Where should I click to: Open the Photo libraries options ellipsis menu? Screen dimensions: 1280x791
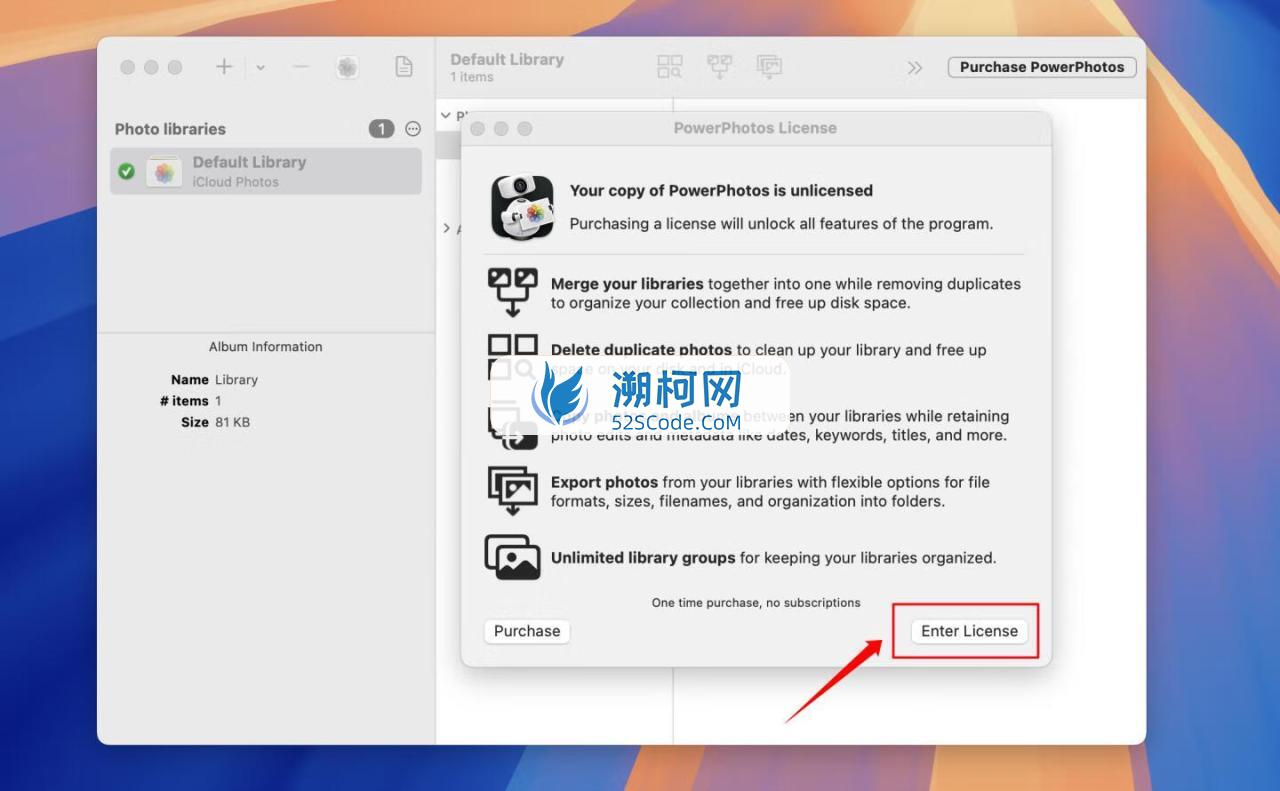point(413,129)
